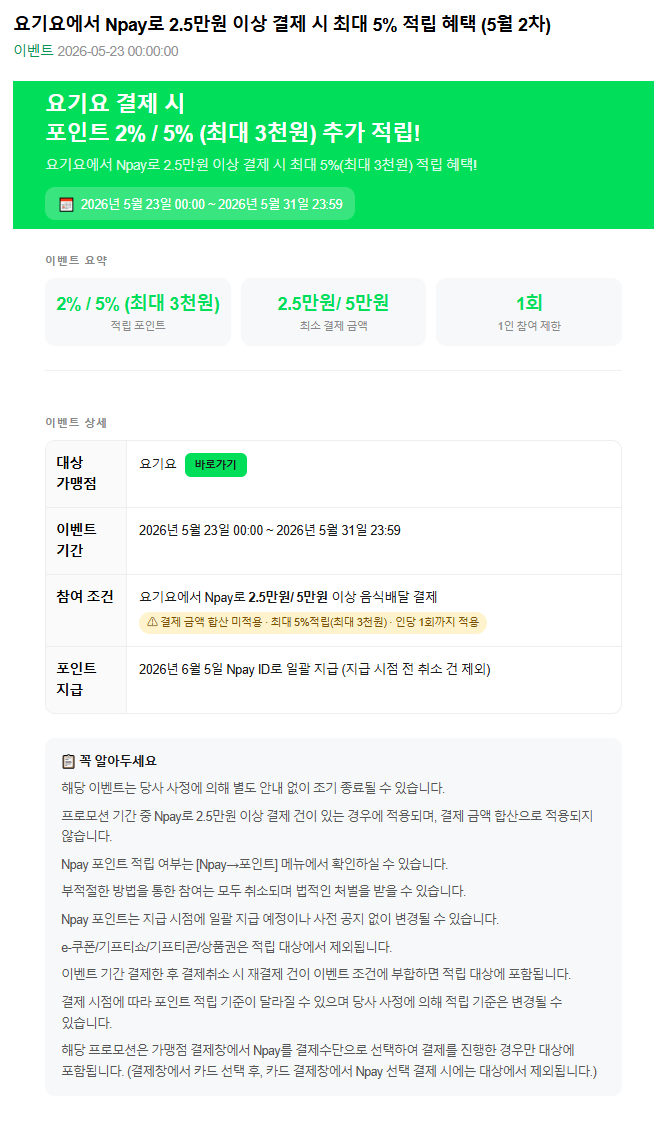Click the yellow 결제 금액 합산 미적용 notice badge
The height and width of the screenshot is (1138, 669).
(313, 622)
